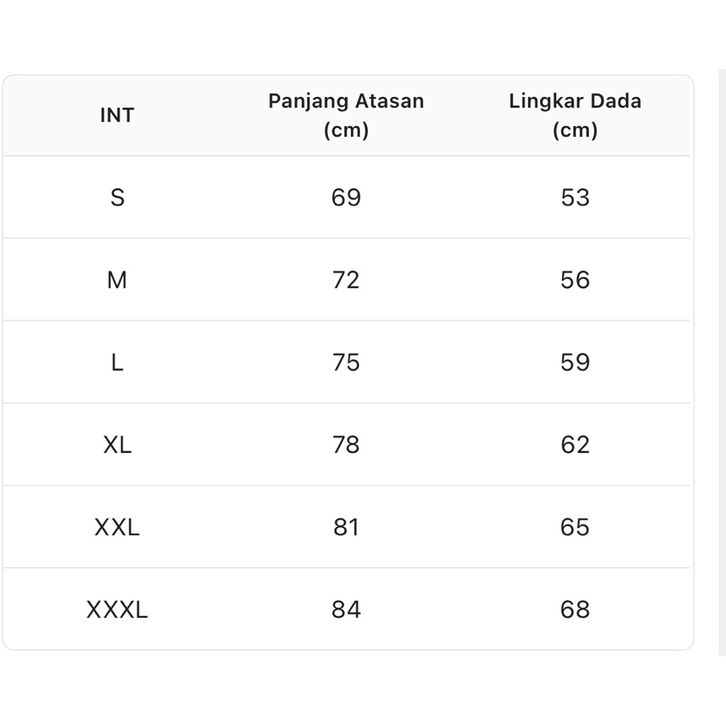The height and width of the screenshot is (726, 726).
Task: Click the 62 chest value for XL
Action: click(x=575, y=445)
